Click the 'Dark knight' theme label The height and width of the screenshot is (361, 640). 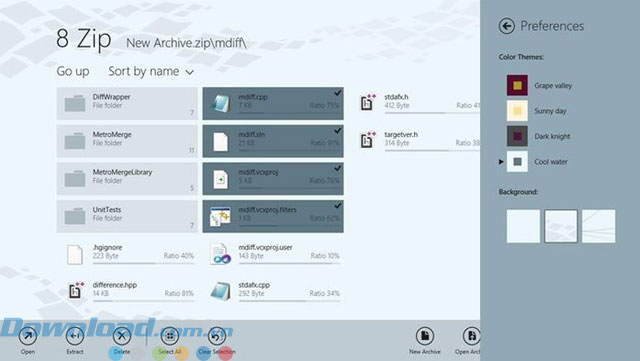pyautogui.click(x=552, y=136)
